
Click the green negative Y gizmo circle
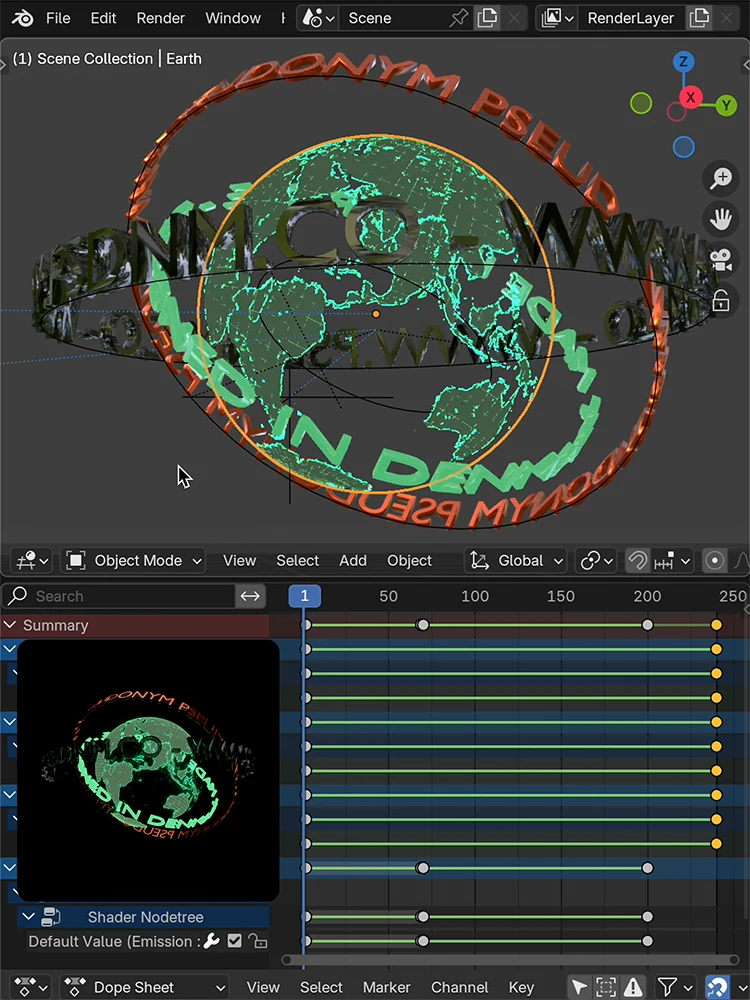pos(641,103)
